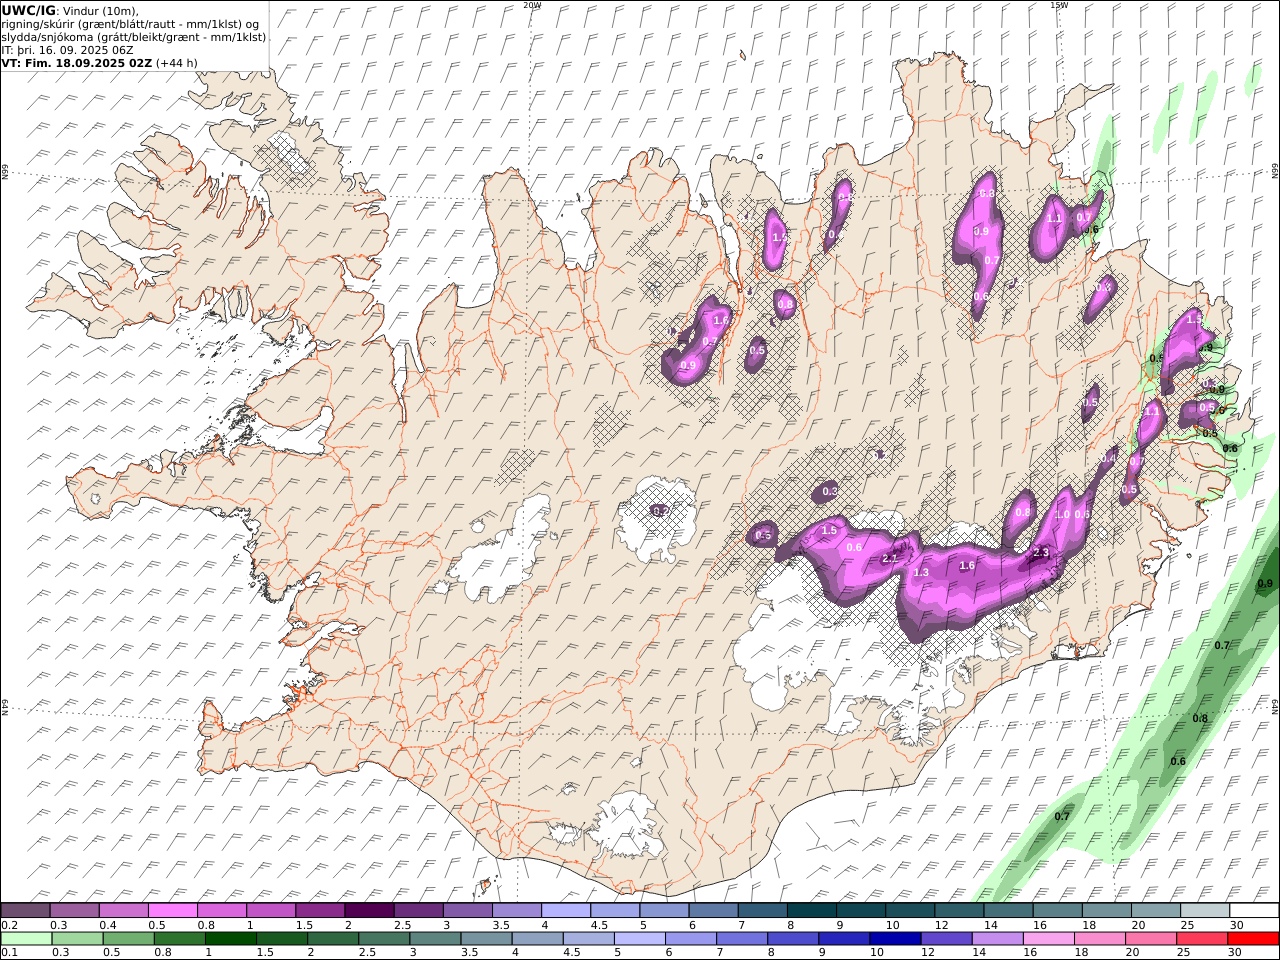Image resolution: width=1280 pixels, height=960 pixels.
Task: Click the bright magenta 0.5 swatch in the upper snow legend
Action: [x=172, y=911]
